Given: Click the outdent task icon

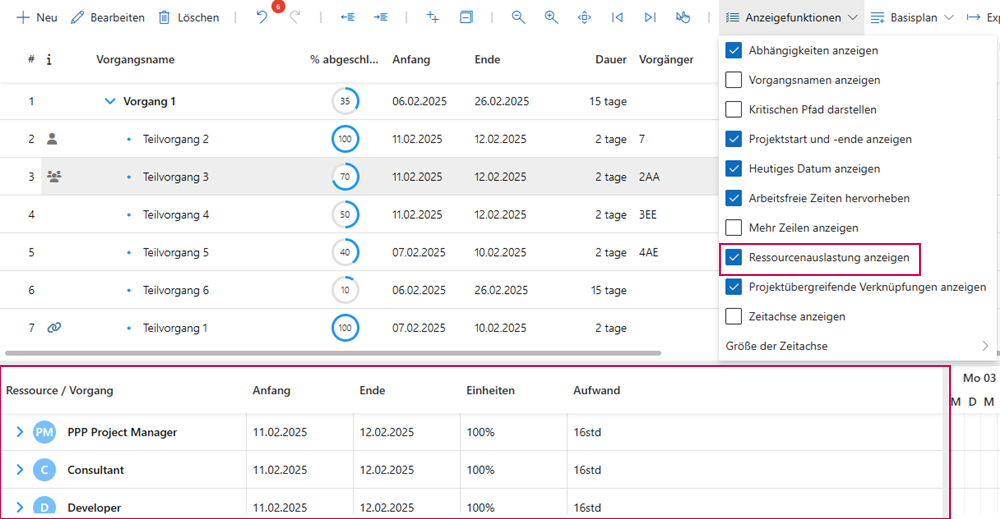Looking at the screenshot, I should [347, 18].
